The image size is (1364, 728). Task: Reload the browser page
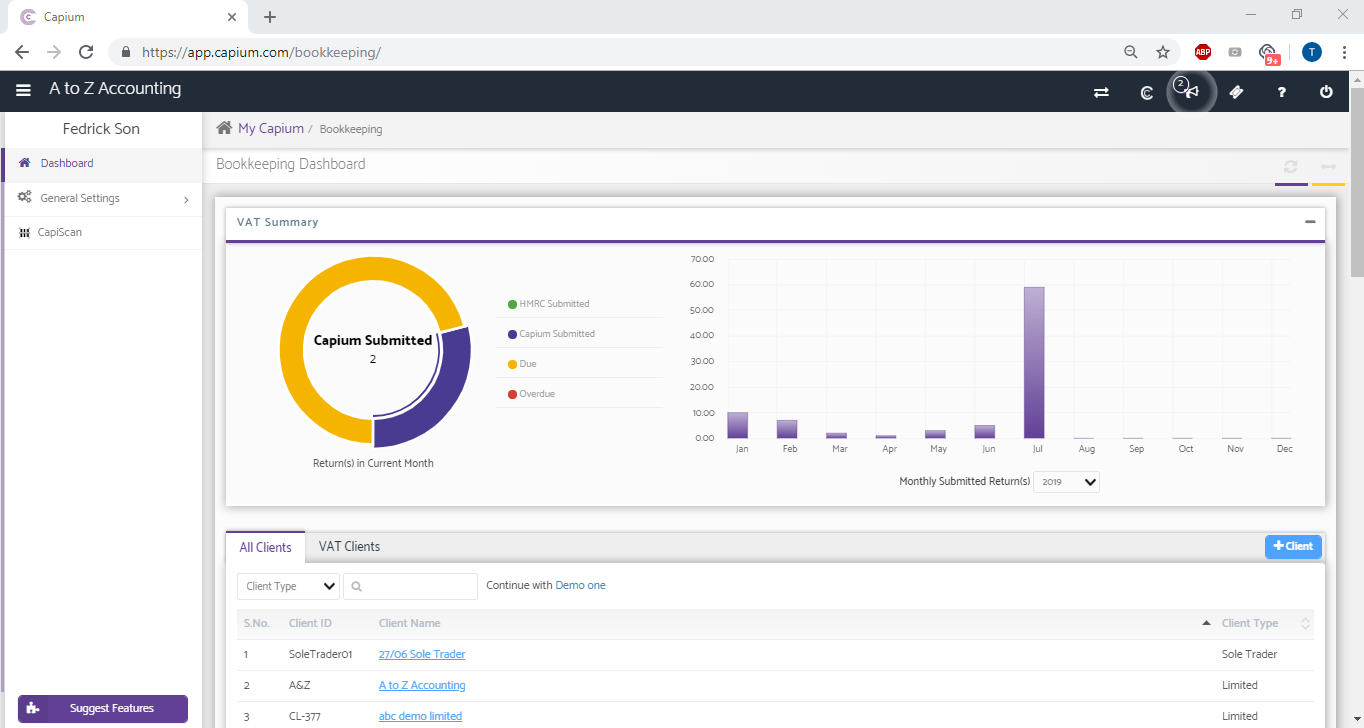pyautogui.click(x=86, y=52)
